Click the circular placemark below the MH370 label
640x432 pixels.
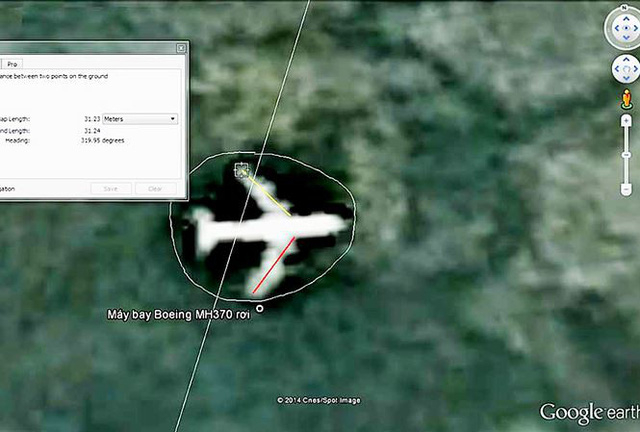pos(260,308)
